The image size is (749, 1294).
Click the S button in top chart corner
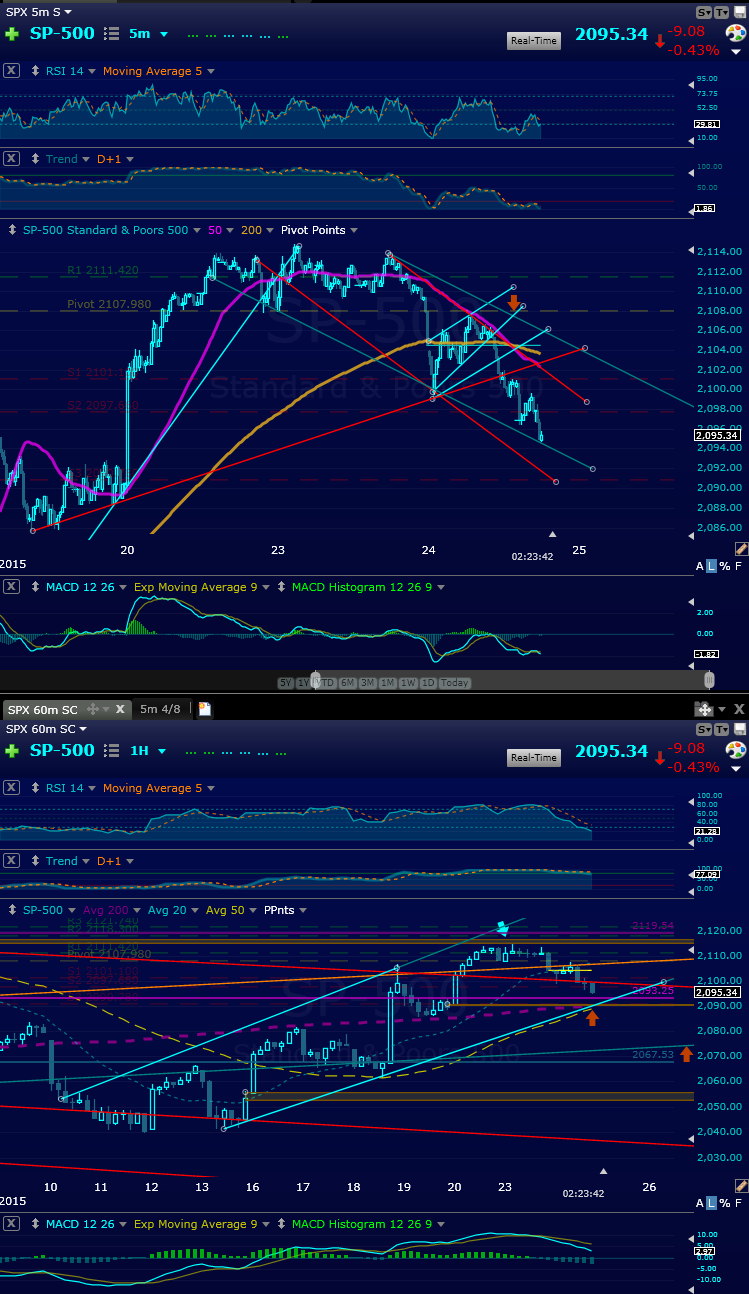click(705, 12)
